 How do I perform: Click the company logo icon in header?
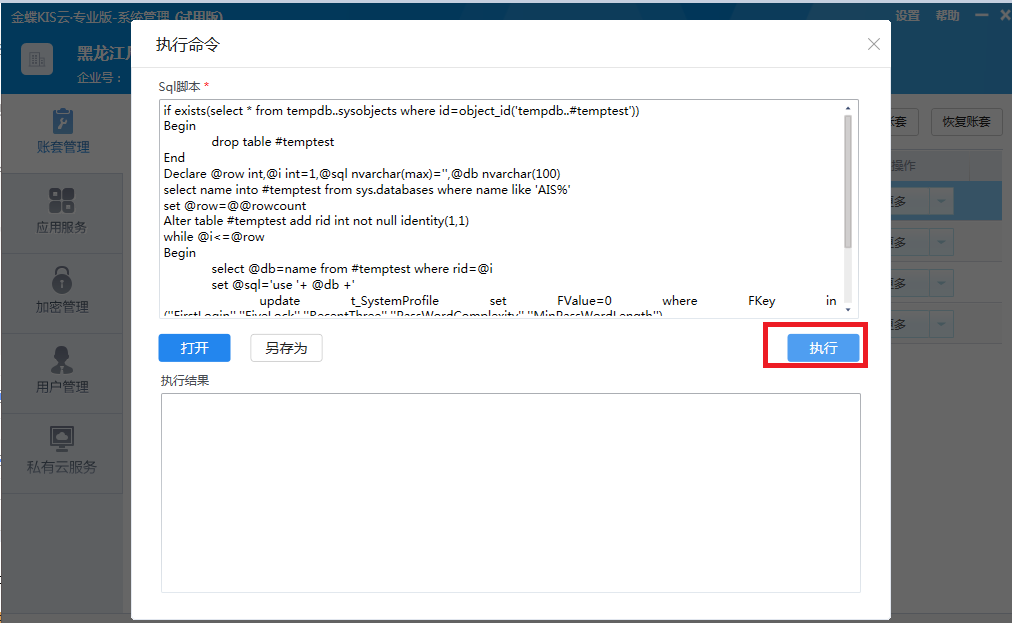(38, 61)
